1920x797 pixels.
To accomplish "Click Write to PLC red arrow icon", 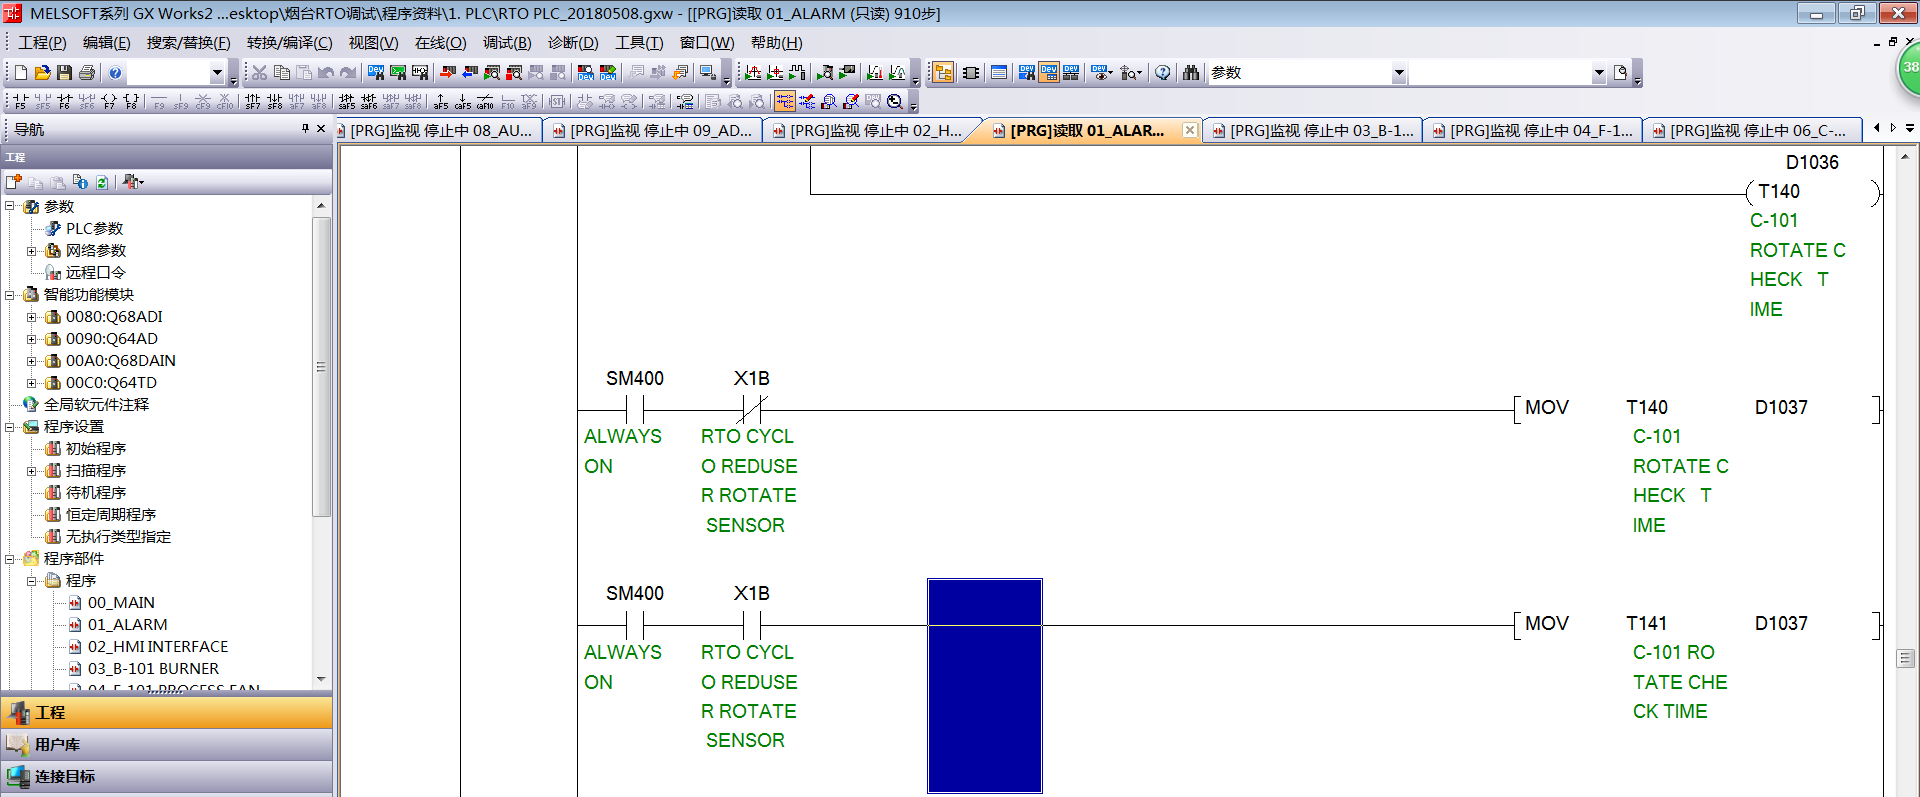I will pyautogui.click(x=448, y=73).
